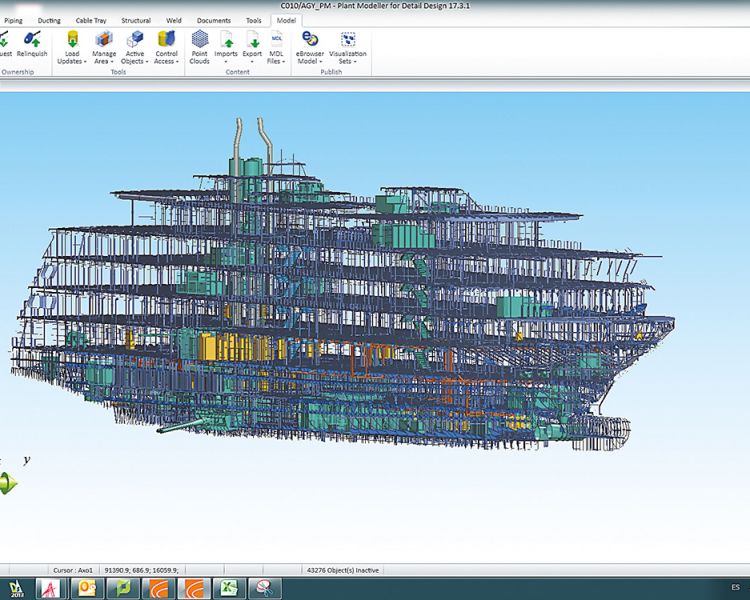Go to the Weld tab
Screen dimensions: 750x600
[x=174, y=21]
